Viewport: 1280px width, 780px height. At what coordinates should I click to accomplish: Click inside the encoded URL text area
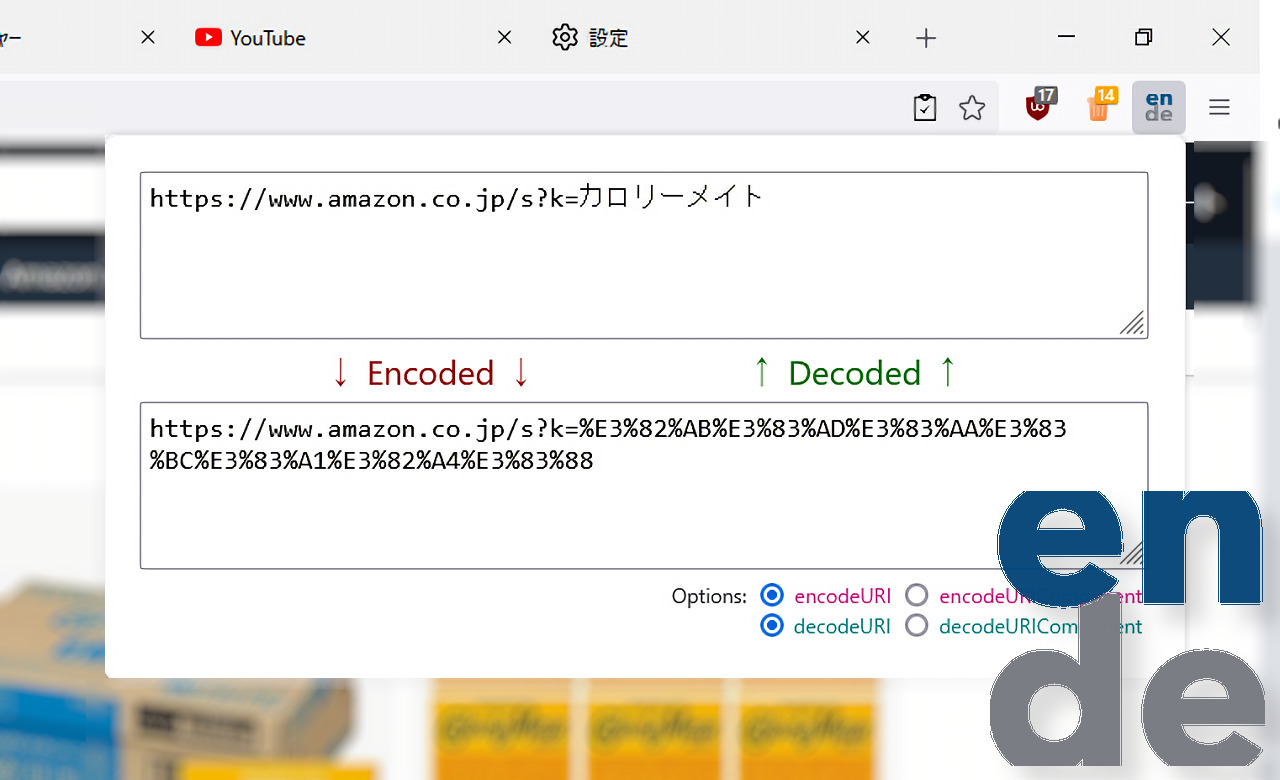click(x=644, y=485)
